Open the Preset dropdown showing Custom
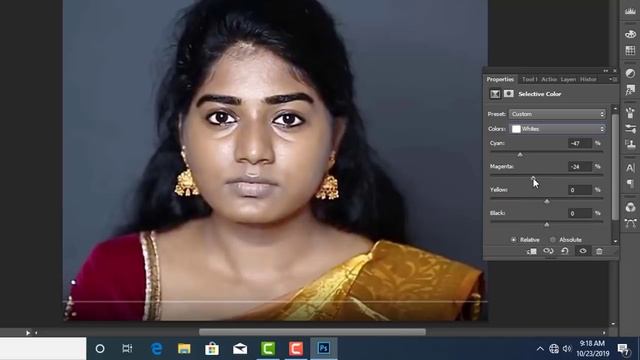Image resolution: width=640 pixels, height=360 pixels. pyautogui.click(x=557, y=114)
